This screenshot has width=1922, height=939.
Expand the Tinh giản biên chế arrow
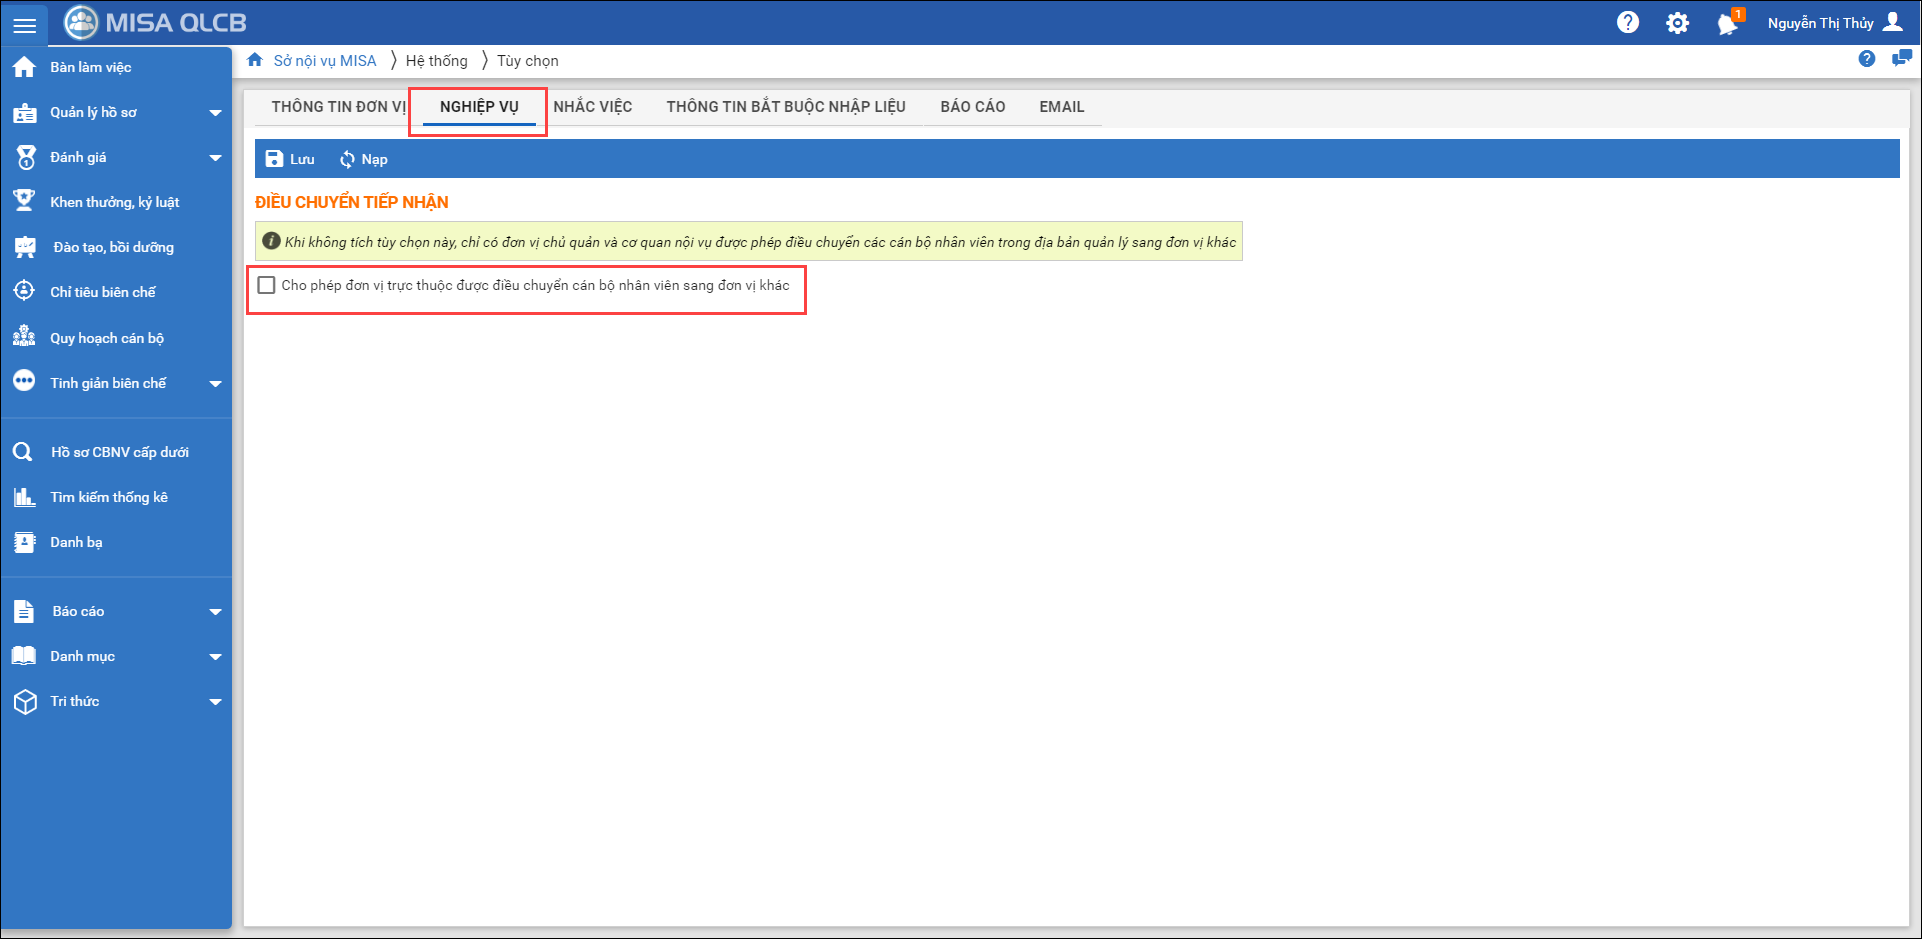[215, 384]
